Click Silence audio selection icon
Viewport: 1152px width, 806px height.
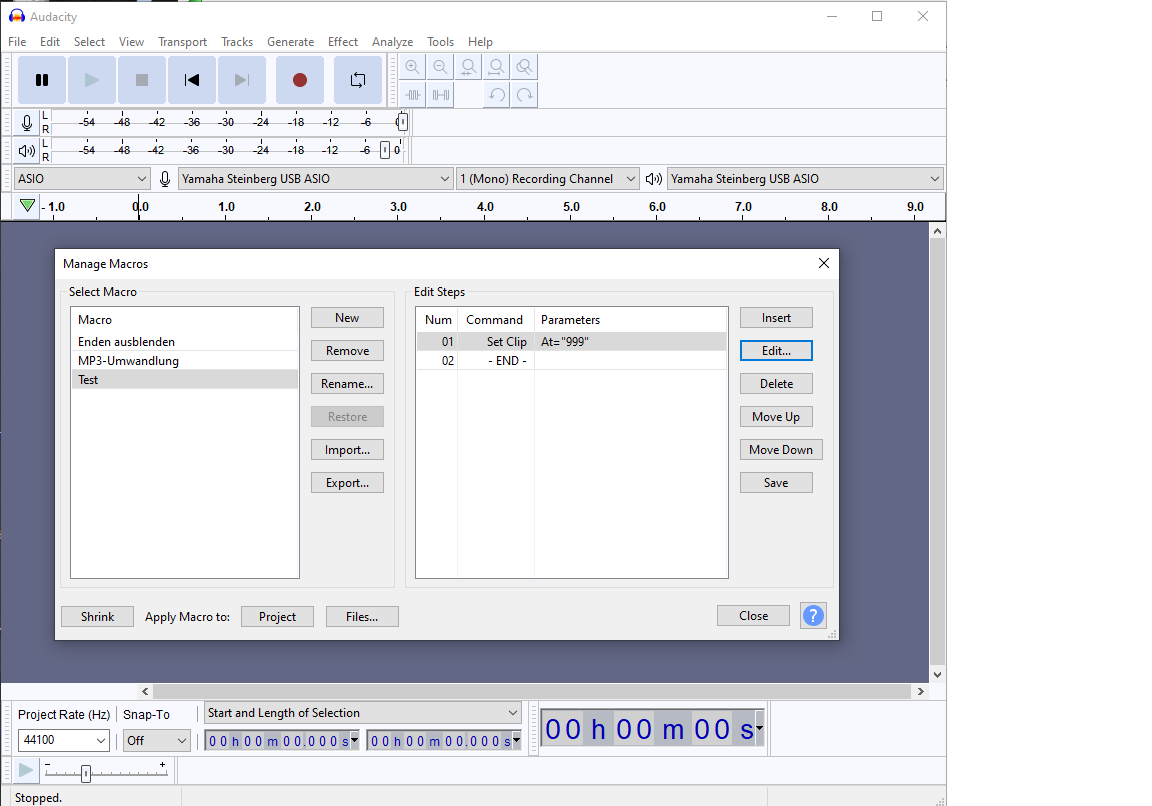pos(441,95)
